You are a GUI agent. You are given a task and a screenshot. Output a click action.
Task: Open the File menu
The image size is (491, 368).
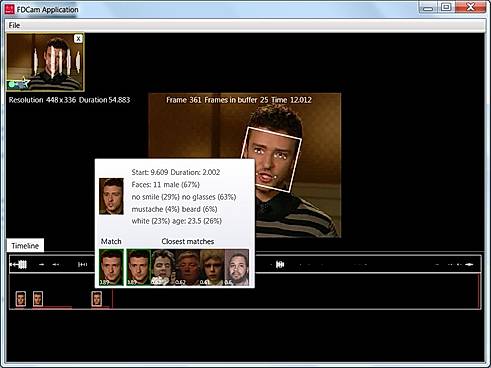coord(14,25)
